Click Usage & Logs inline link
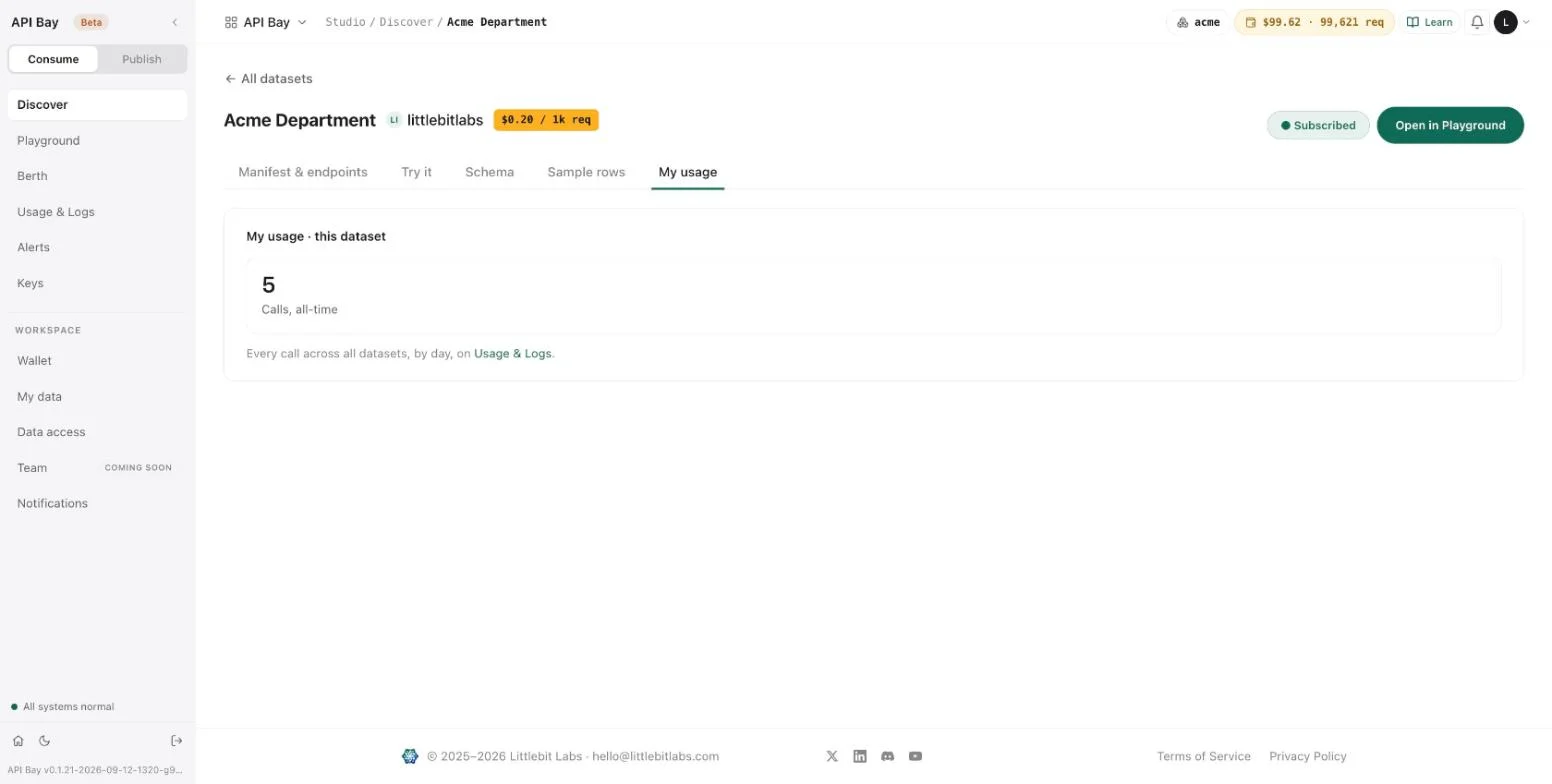The image size is (1552, 784). [x=512, y=354]
